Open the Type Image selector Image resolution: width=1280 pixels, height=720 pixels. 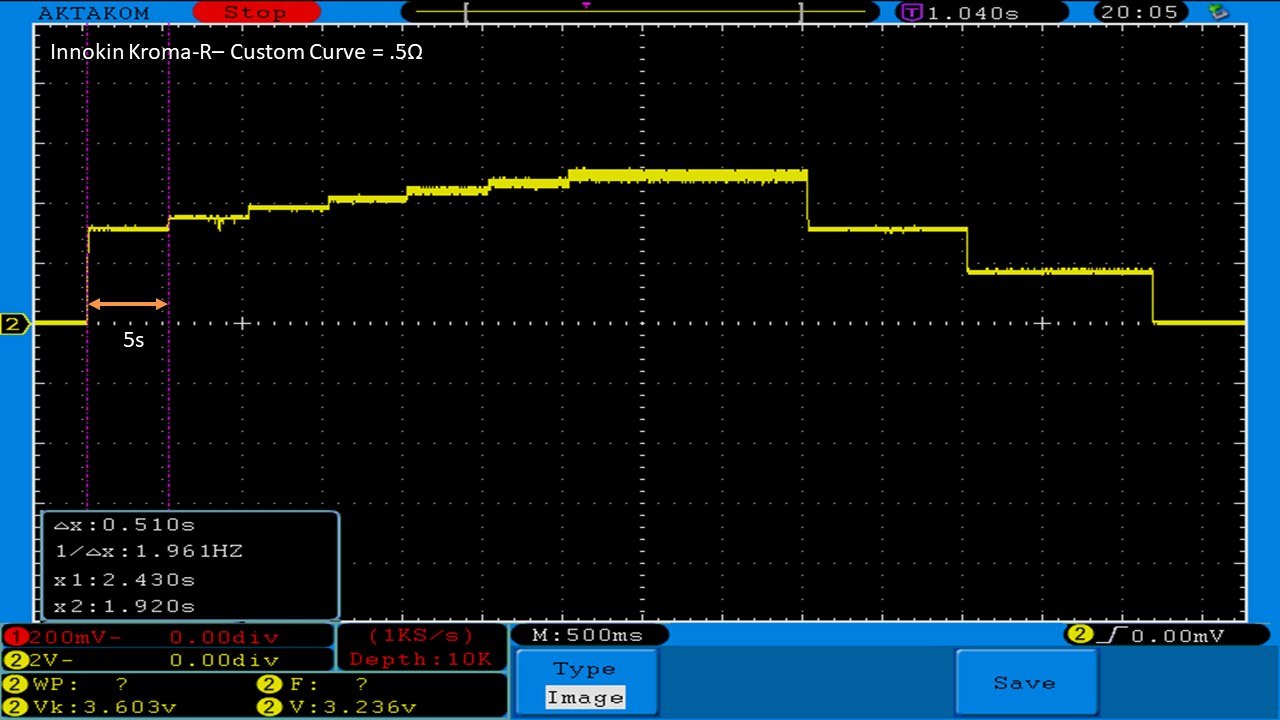(588, 684)
